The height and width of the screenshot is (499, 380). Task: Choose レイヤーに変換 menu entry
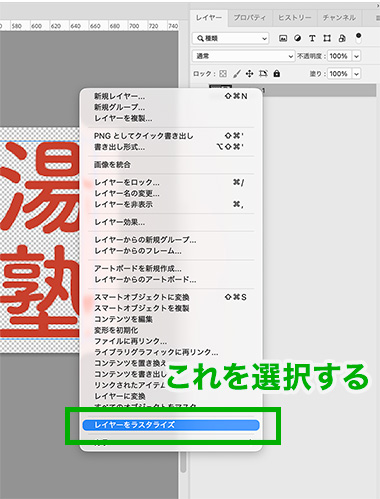120,396
